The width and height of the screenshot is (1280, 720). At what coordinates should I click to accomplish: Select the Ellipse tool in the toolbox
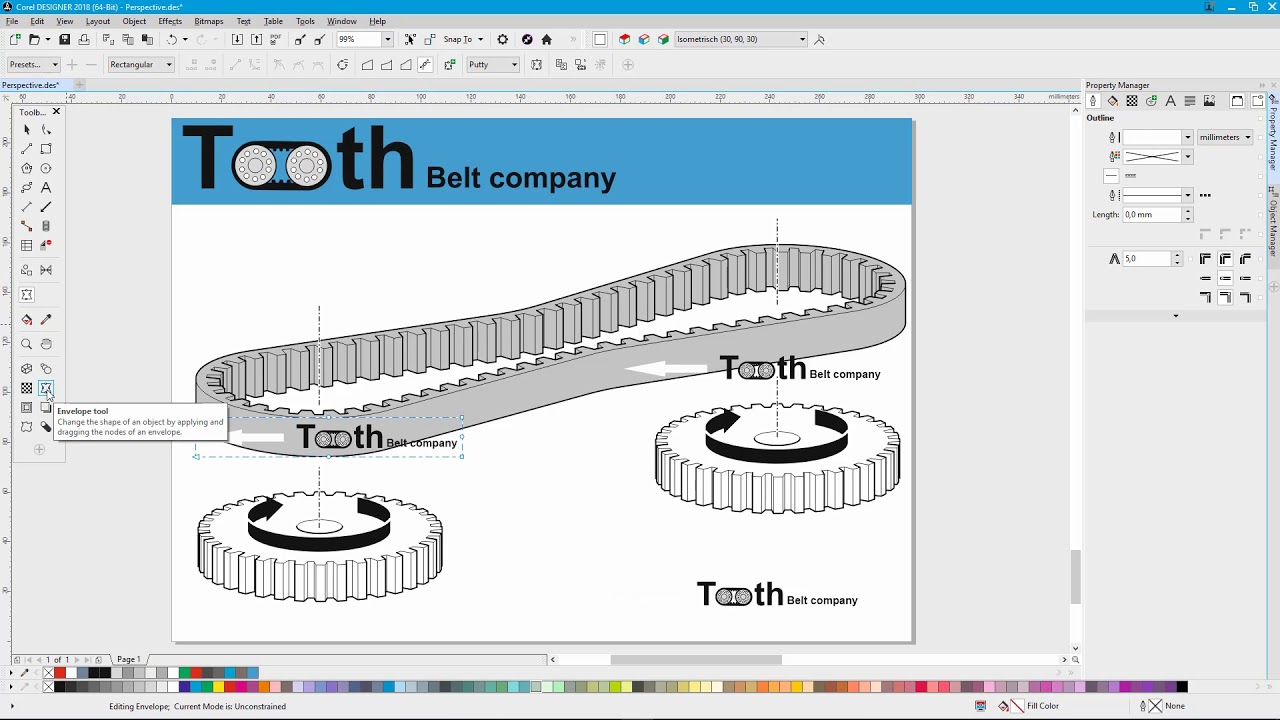click(46, 168)
